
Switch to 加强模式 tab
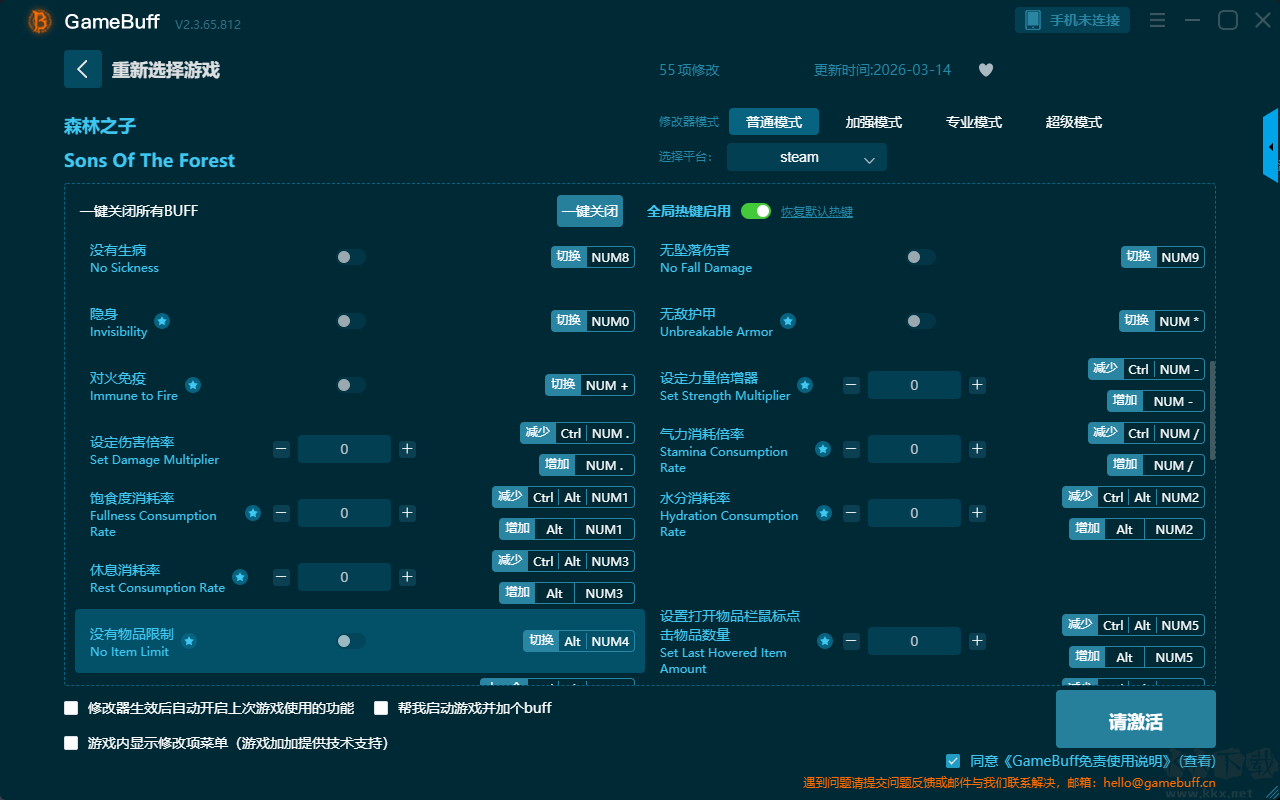pyautogui.click(x=874, y=122)
